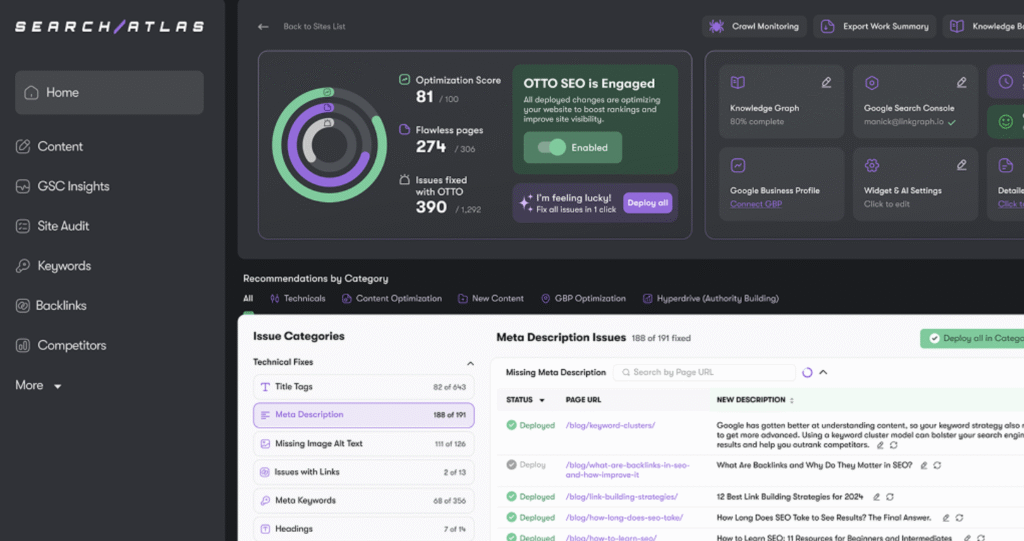
Task: Click the Crawl Monitoring spider icon
Action: (716, 27)
